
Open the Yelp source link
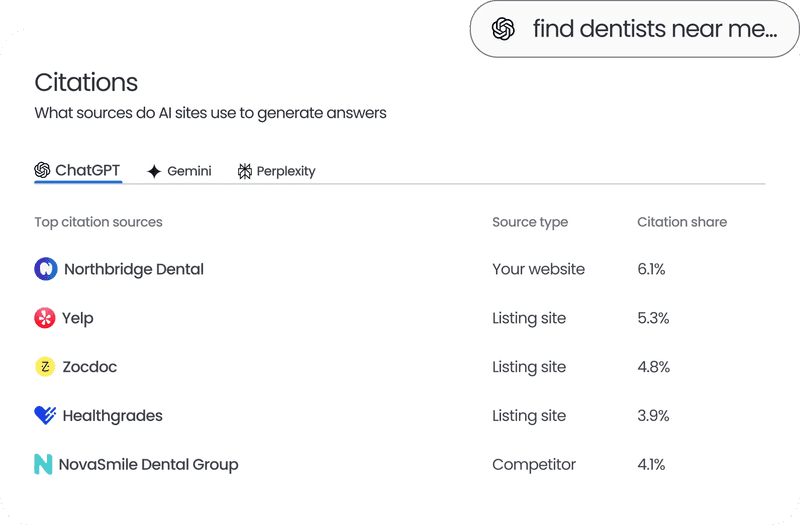click(x=78, y=318)
